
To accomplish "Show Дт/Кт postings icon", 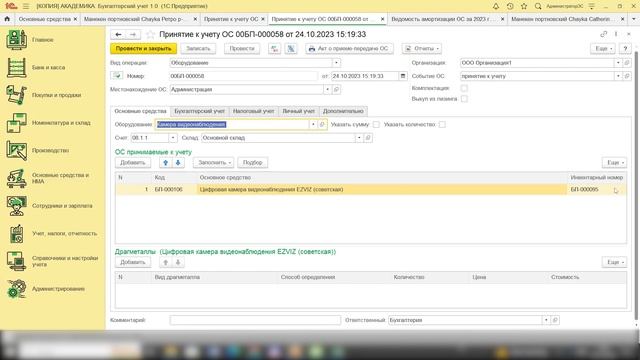I will [x=274, y=49].
